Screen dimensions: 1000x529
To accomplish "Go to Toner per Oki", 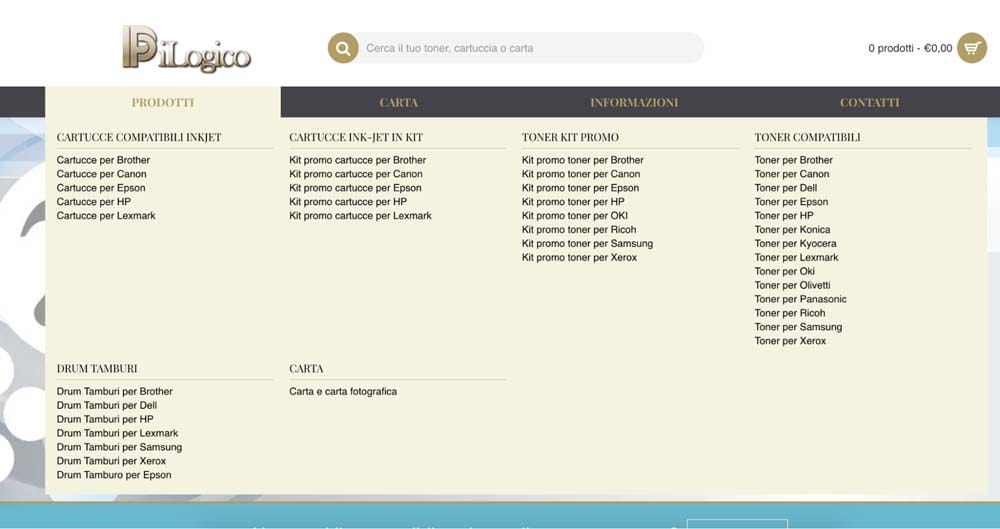I will pyautogui.click(x=784, y=271).
